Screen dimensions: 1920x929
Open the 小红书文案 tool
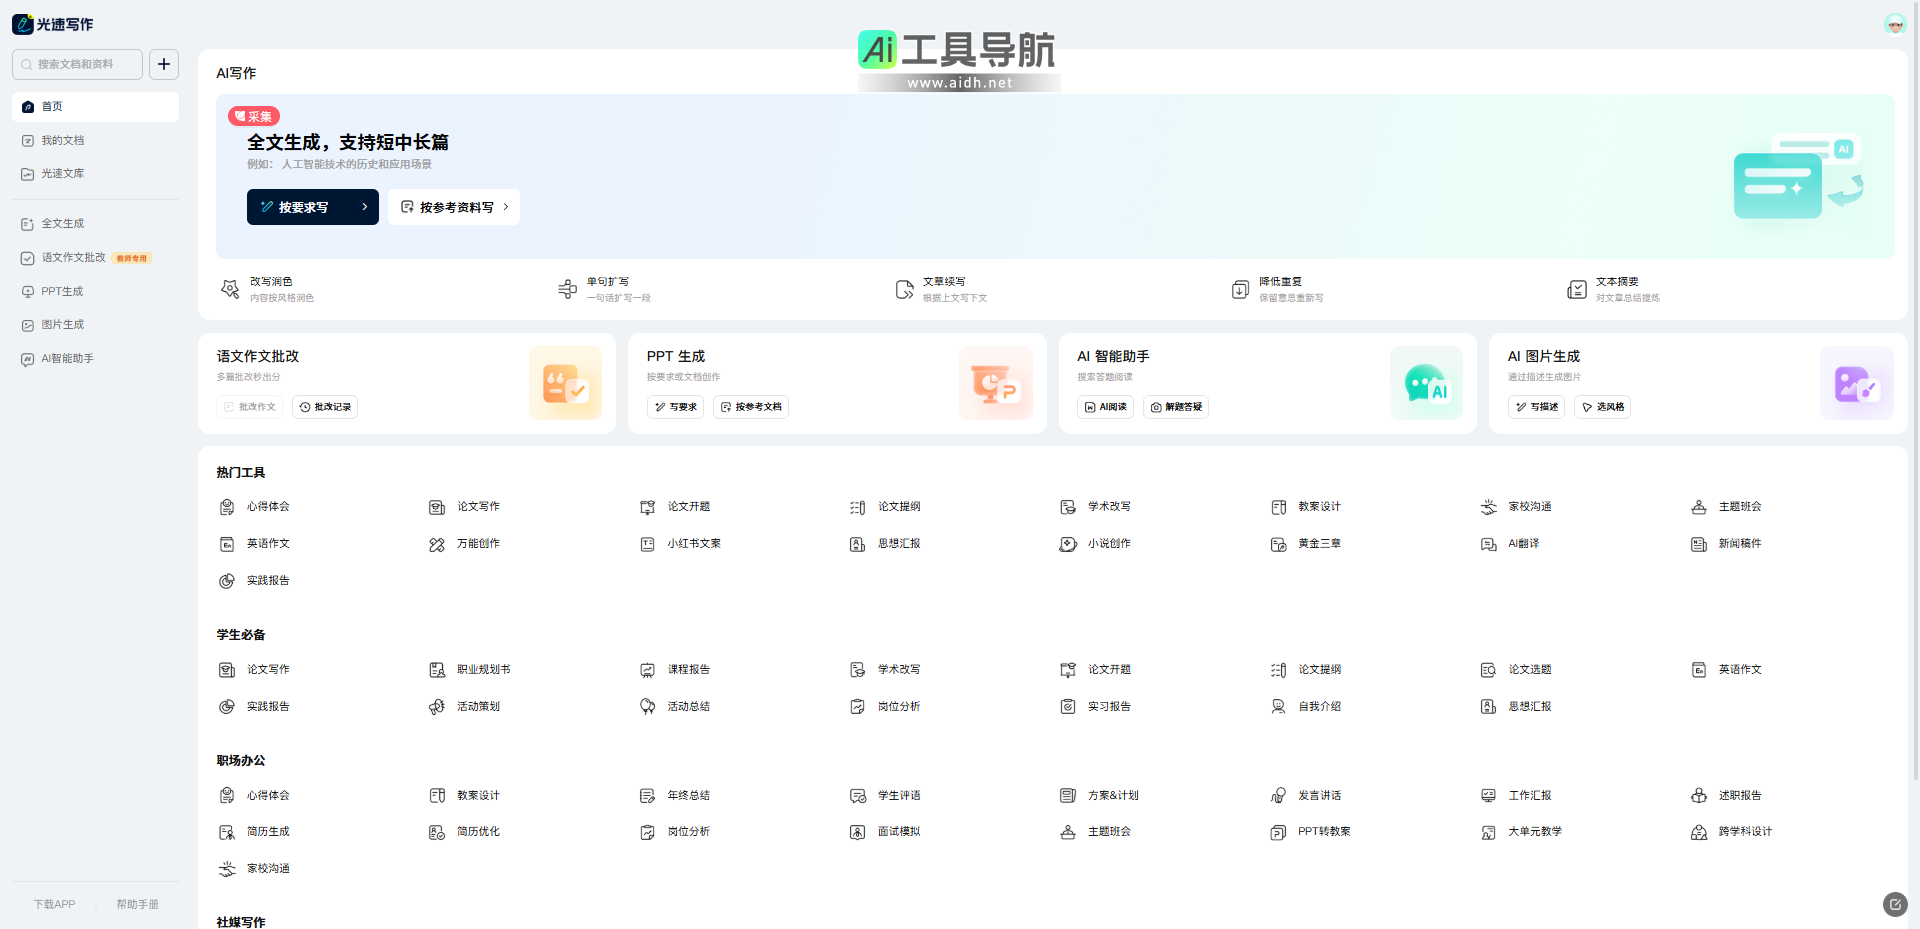coord(693,544)
